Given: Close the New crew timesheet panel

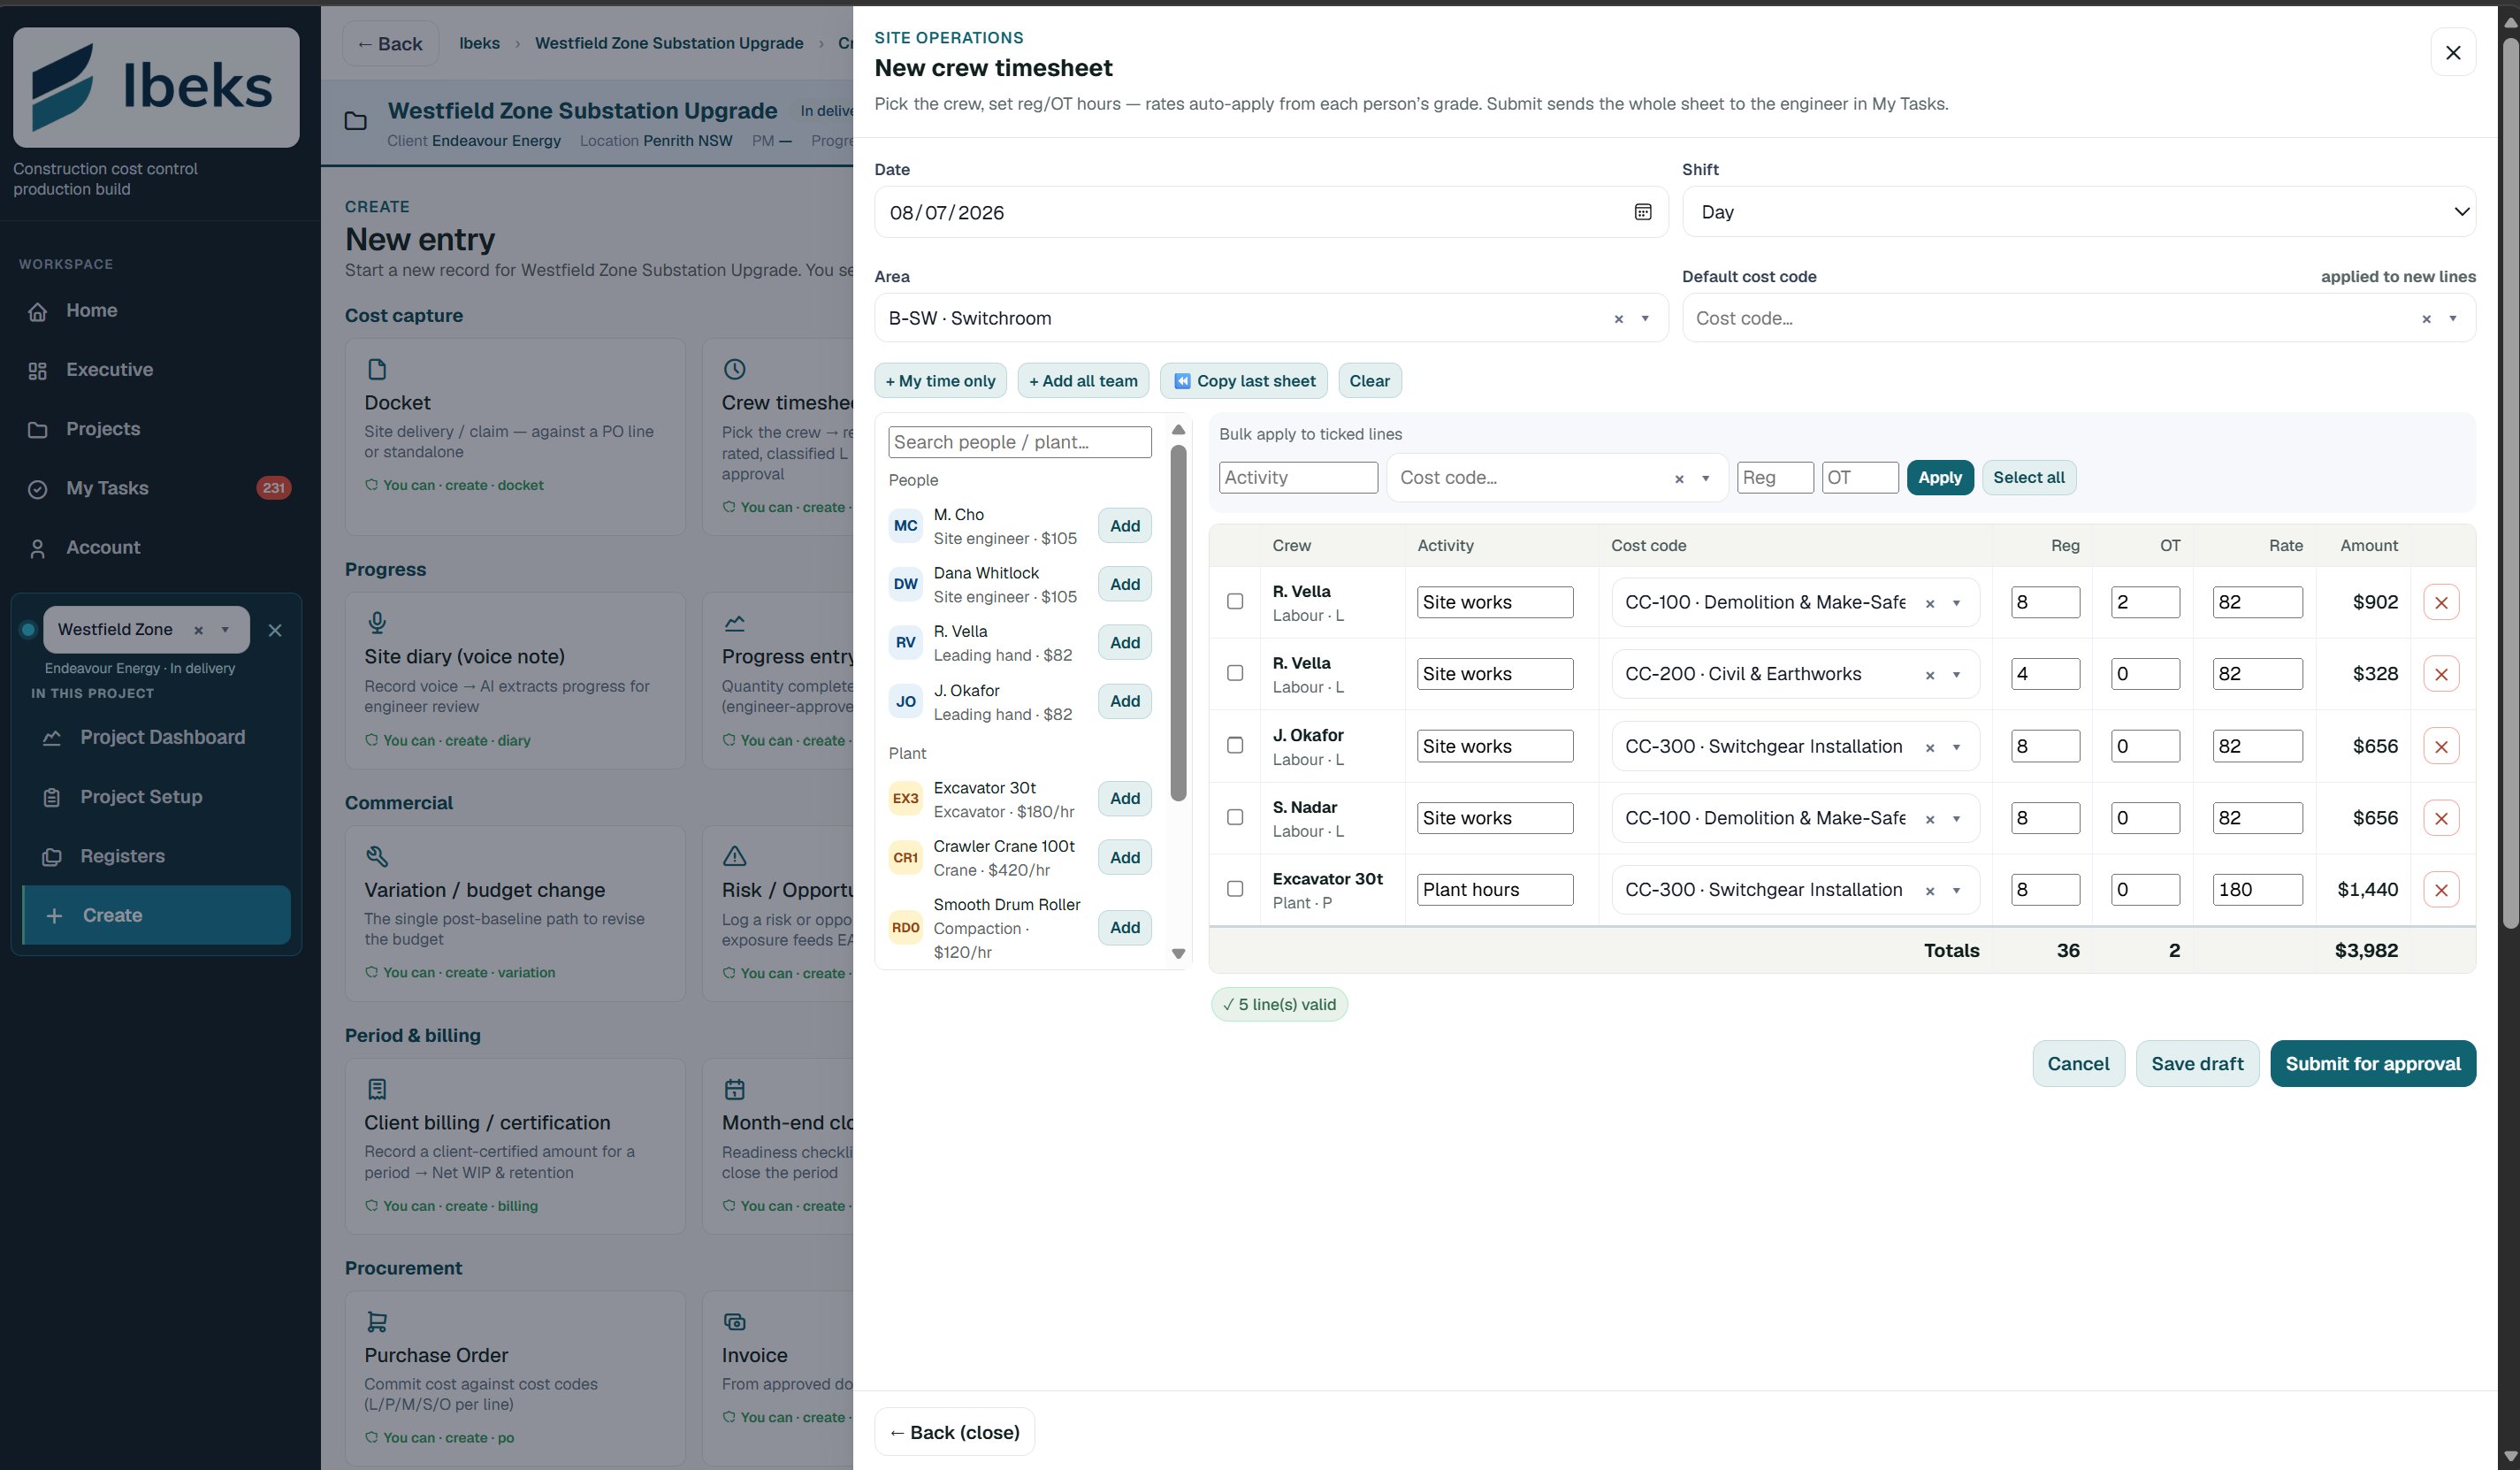Looking at the screenshot, I should (x=2453, y=52).
